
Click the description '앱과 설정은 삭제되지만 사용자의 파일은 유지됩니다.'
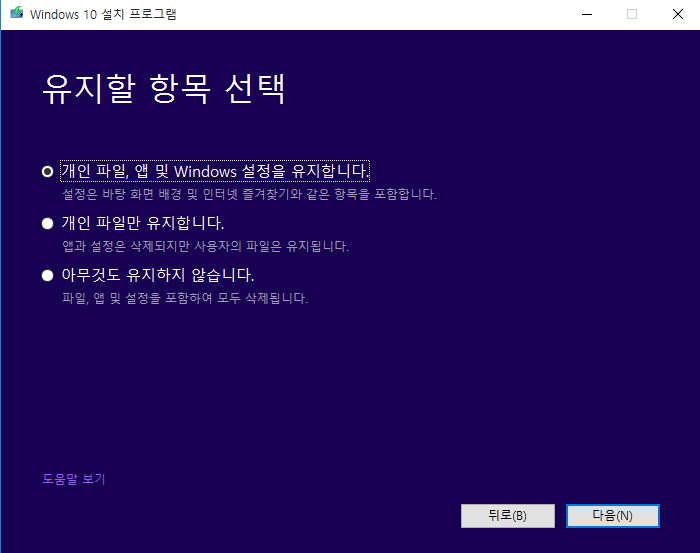click(x=205, y=246)
